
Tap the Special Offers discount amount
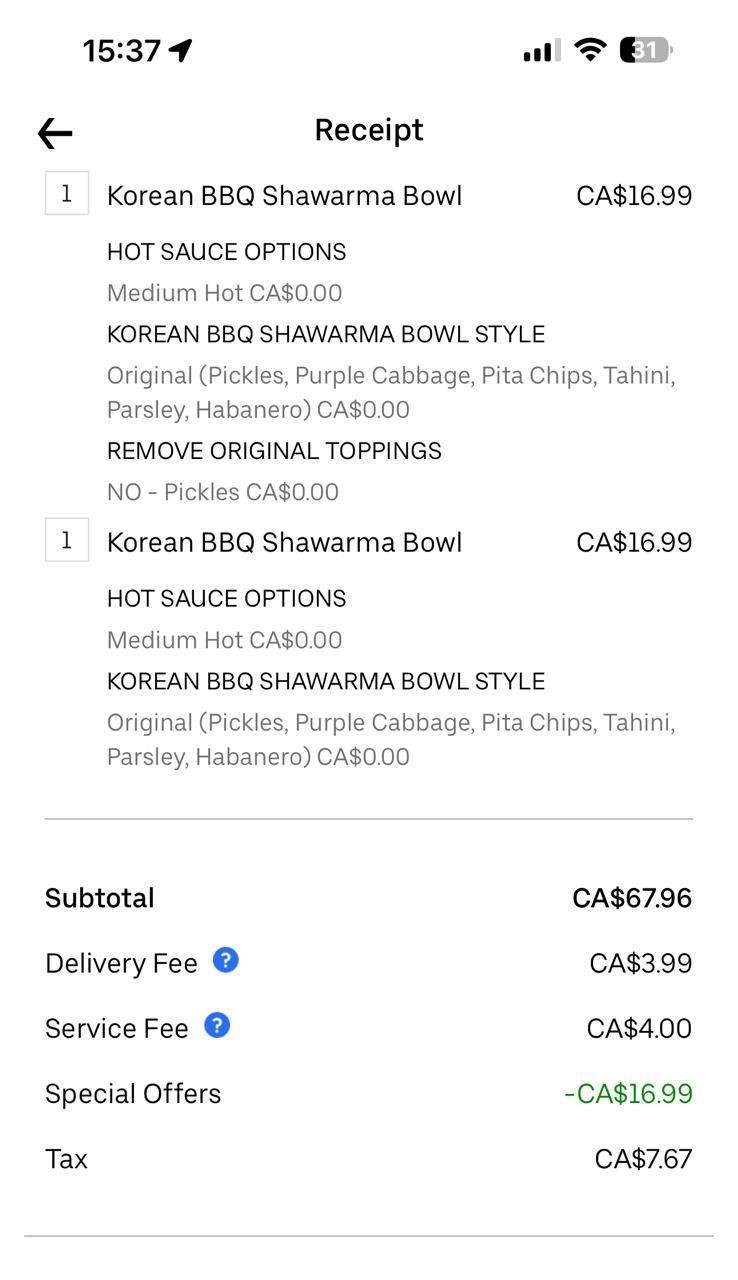click(628, 1093)
